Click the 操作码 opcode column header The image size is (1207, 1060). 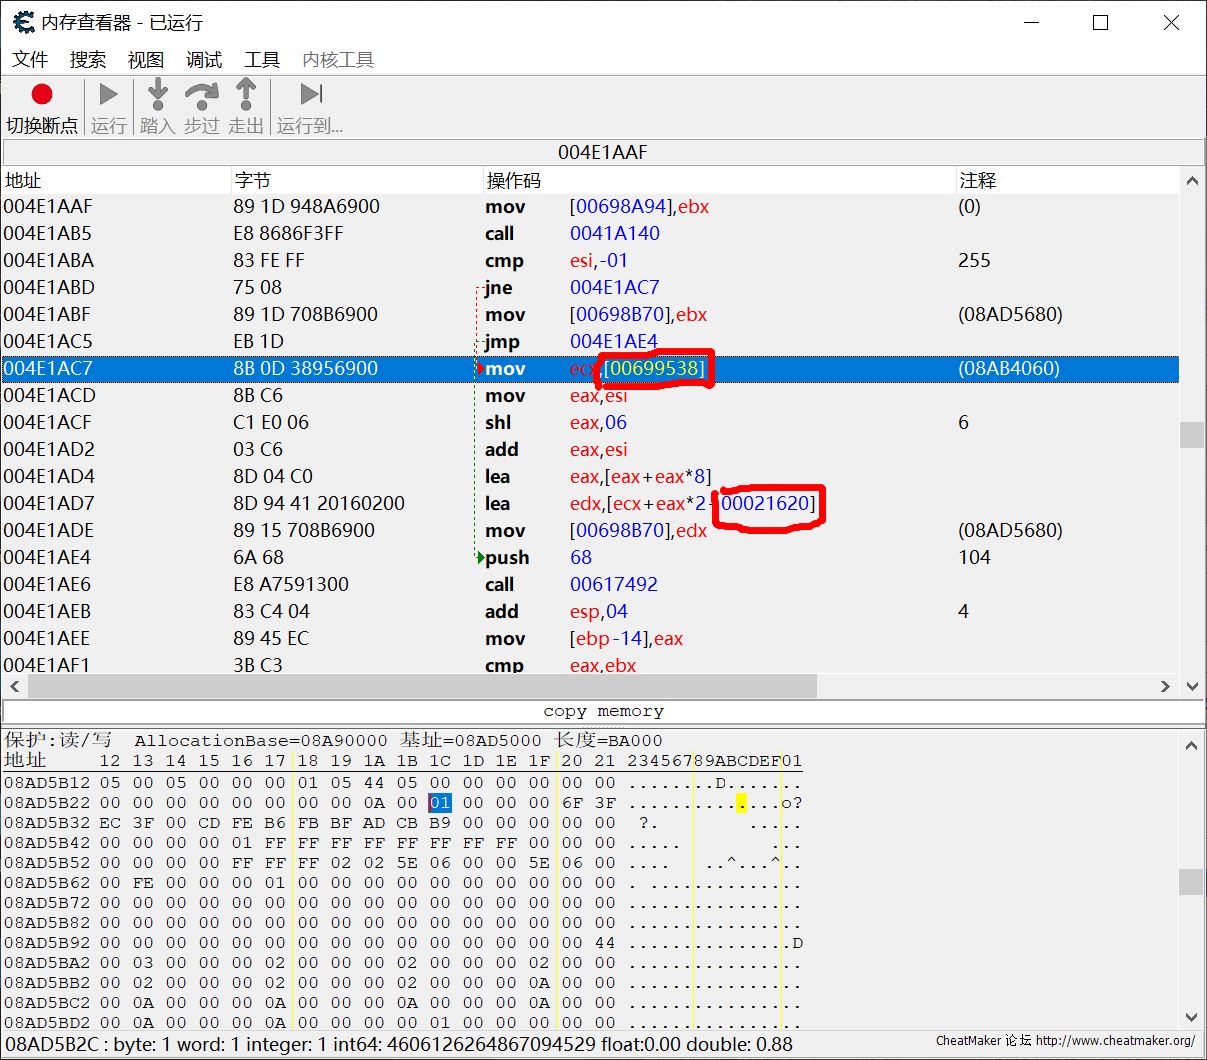513,180
